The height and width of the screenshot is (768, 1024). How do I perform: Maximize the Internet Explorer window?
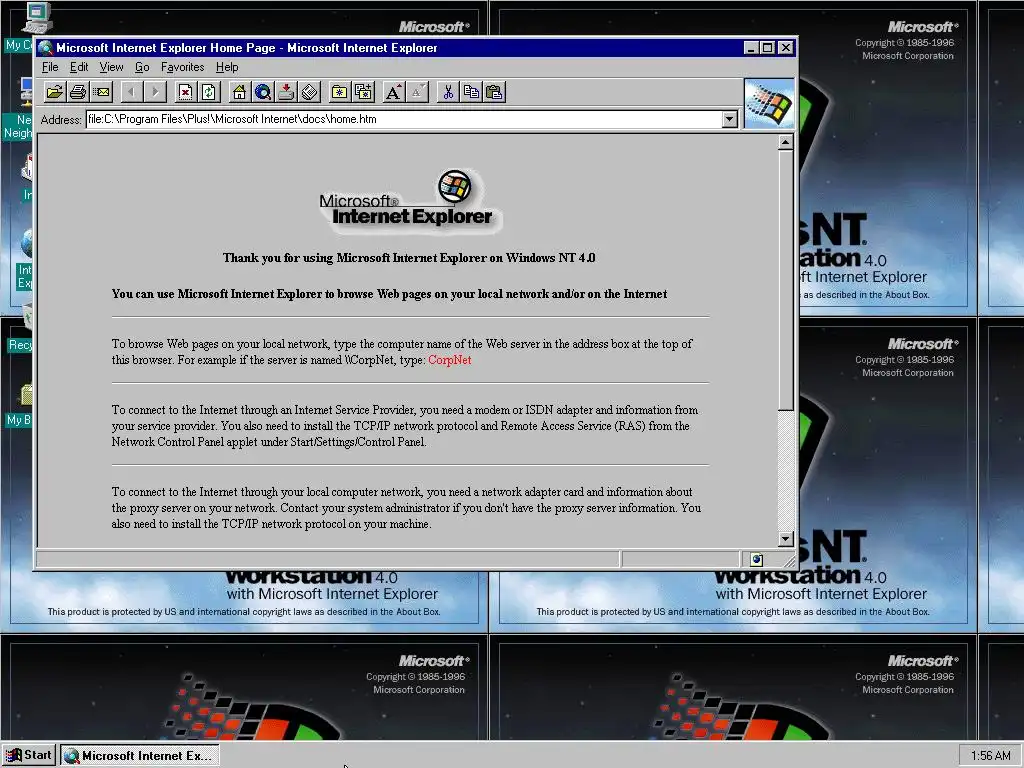[768, 48]
